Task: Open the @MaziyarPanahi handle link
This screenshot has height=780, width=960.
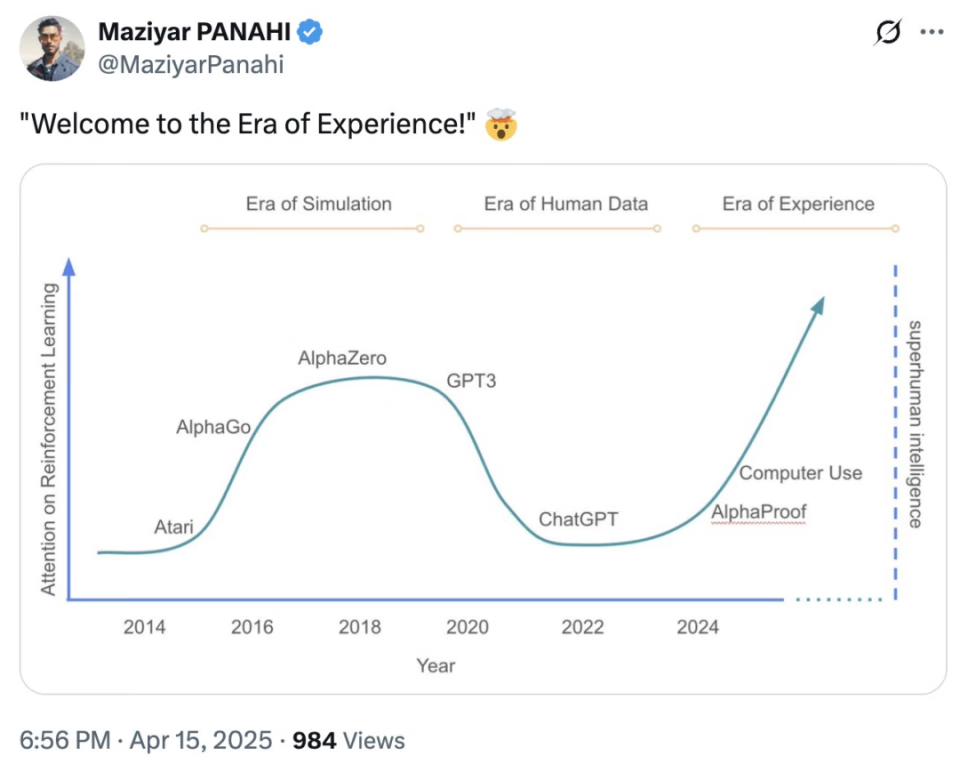Action: point(190,64)
